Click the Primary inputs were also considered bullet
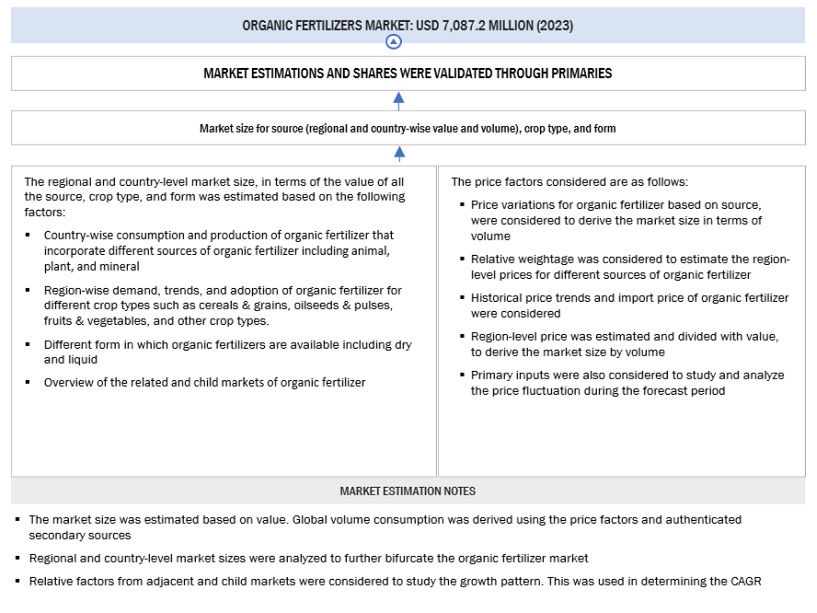Viewport: 817px width, 613px height. (x=627, y=382)
